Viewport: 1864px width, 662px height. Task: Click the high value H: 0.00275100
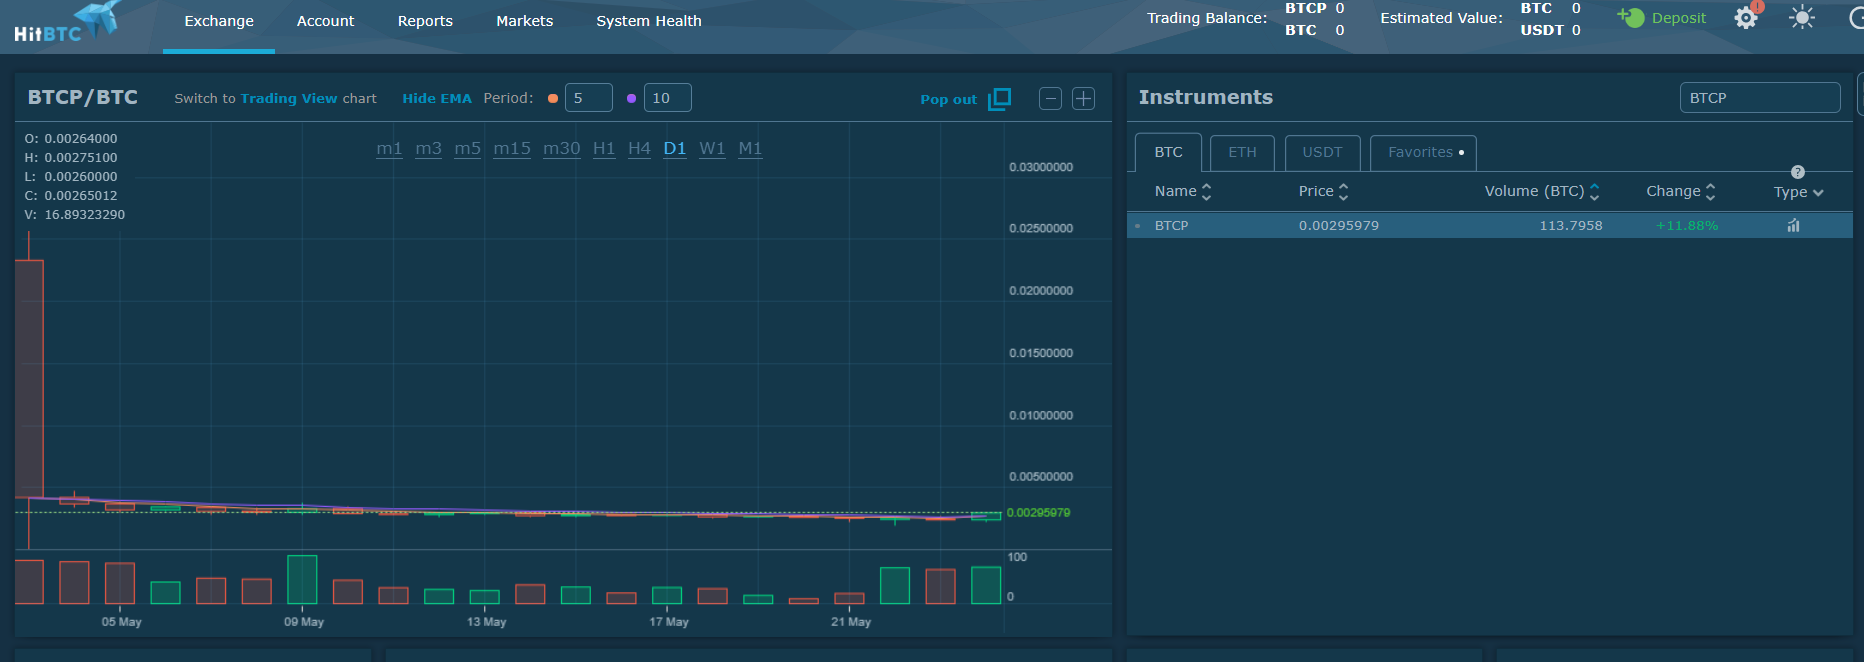(x=71, y=158)
